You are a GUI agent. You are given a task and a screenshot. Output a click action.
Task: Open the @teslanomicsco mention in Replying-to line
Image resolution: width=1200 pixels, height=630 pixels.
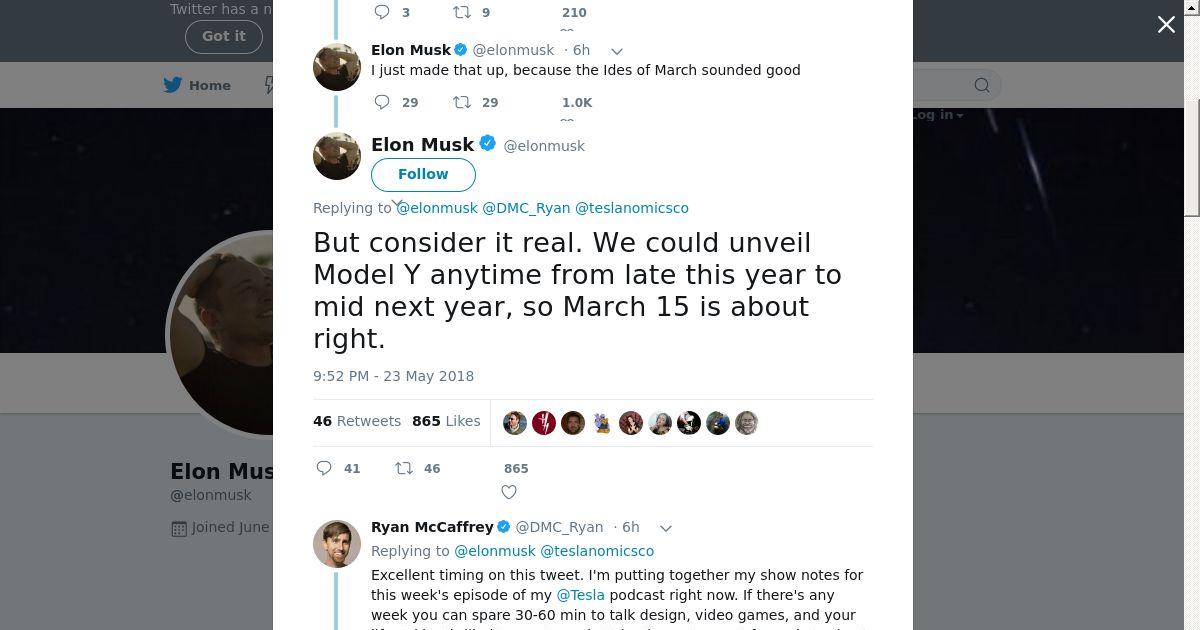[631, 208]
